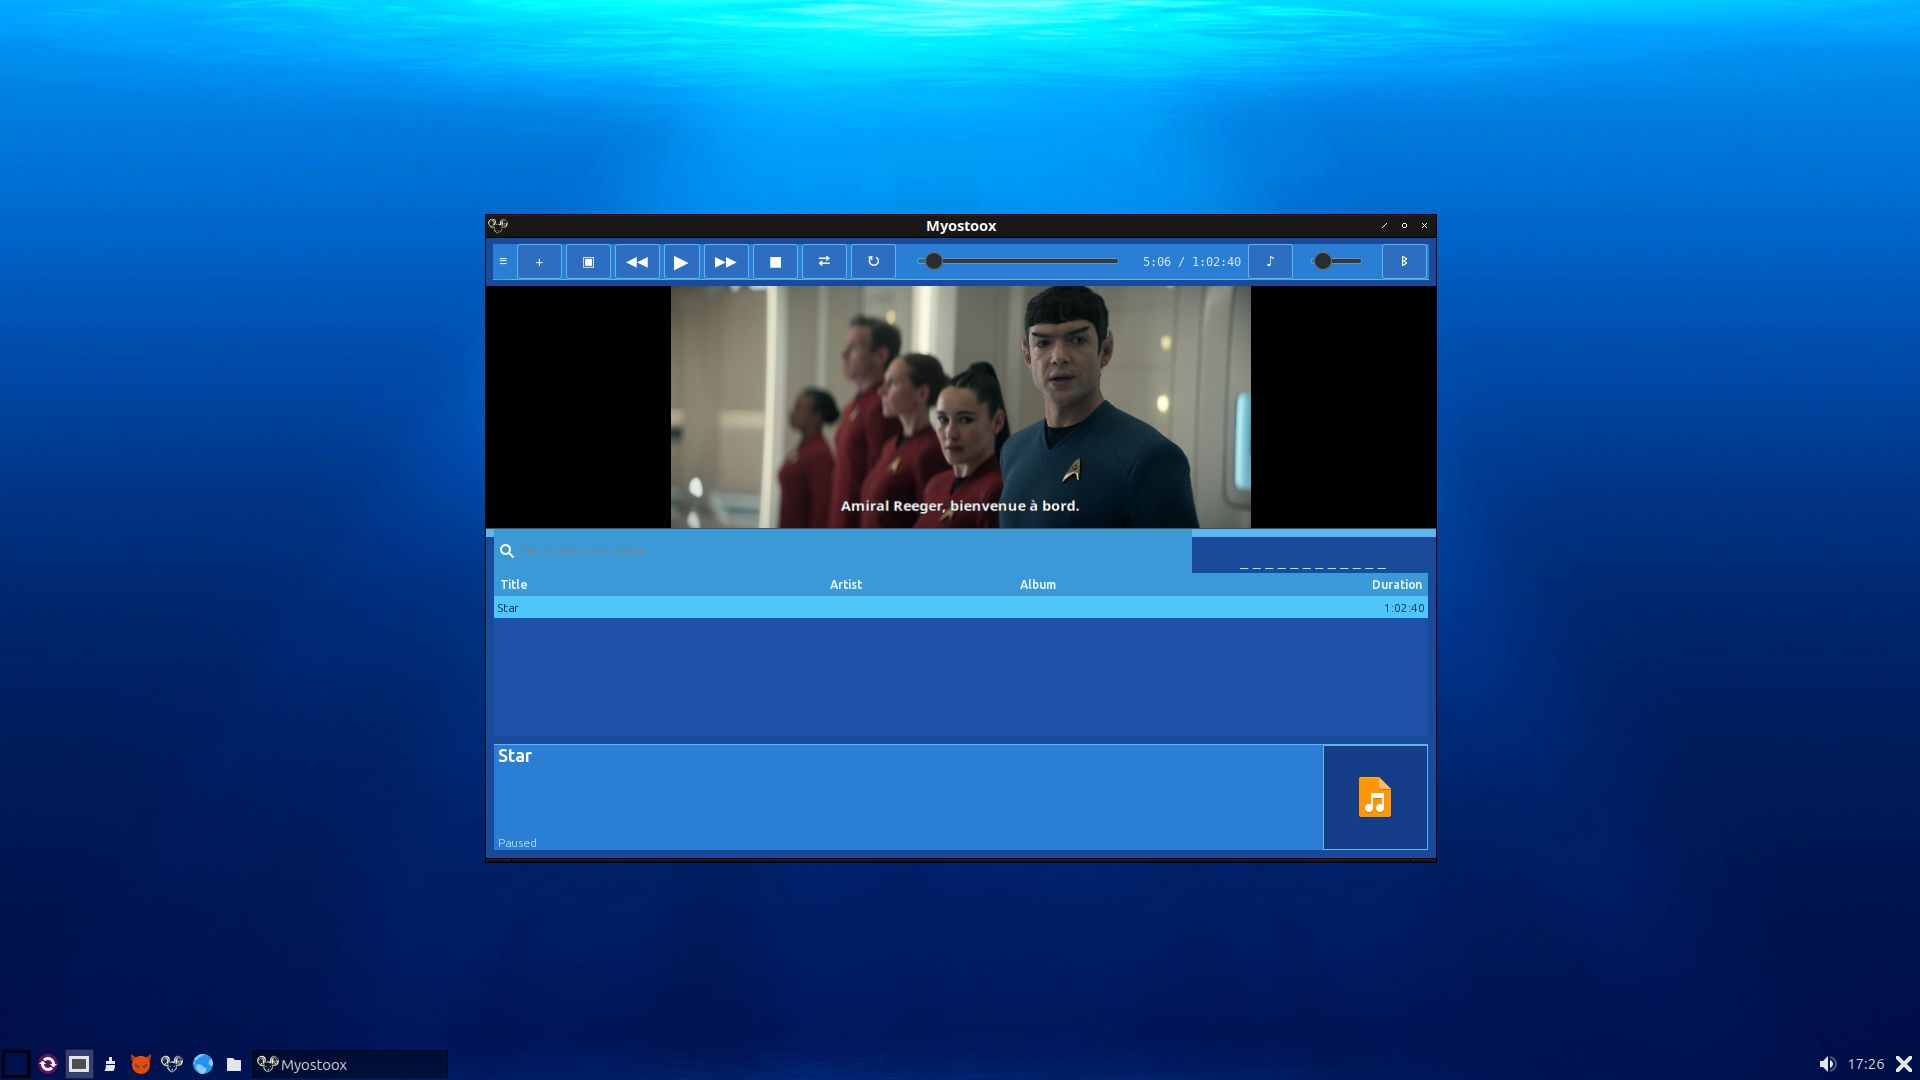1920x1080 pixels.
Task: Stop playback with the stop button
Action: pos(775,262)
